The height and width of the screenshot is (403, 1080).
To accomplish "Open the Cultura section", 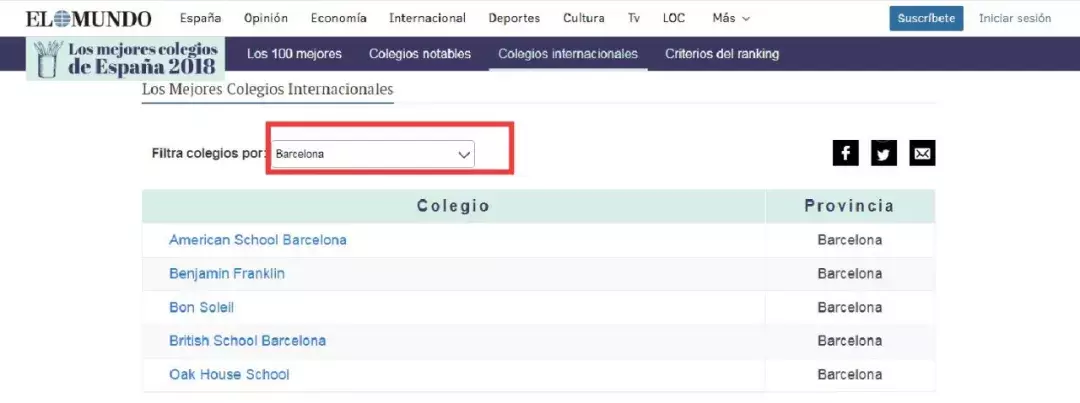I will point(583,19).
